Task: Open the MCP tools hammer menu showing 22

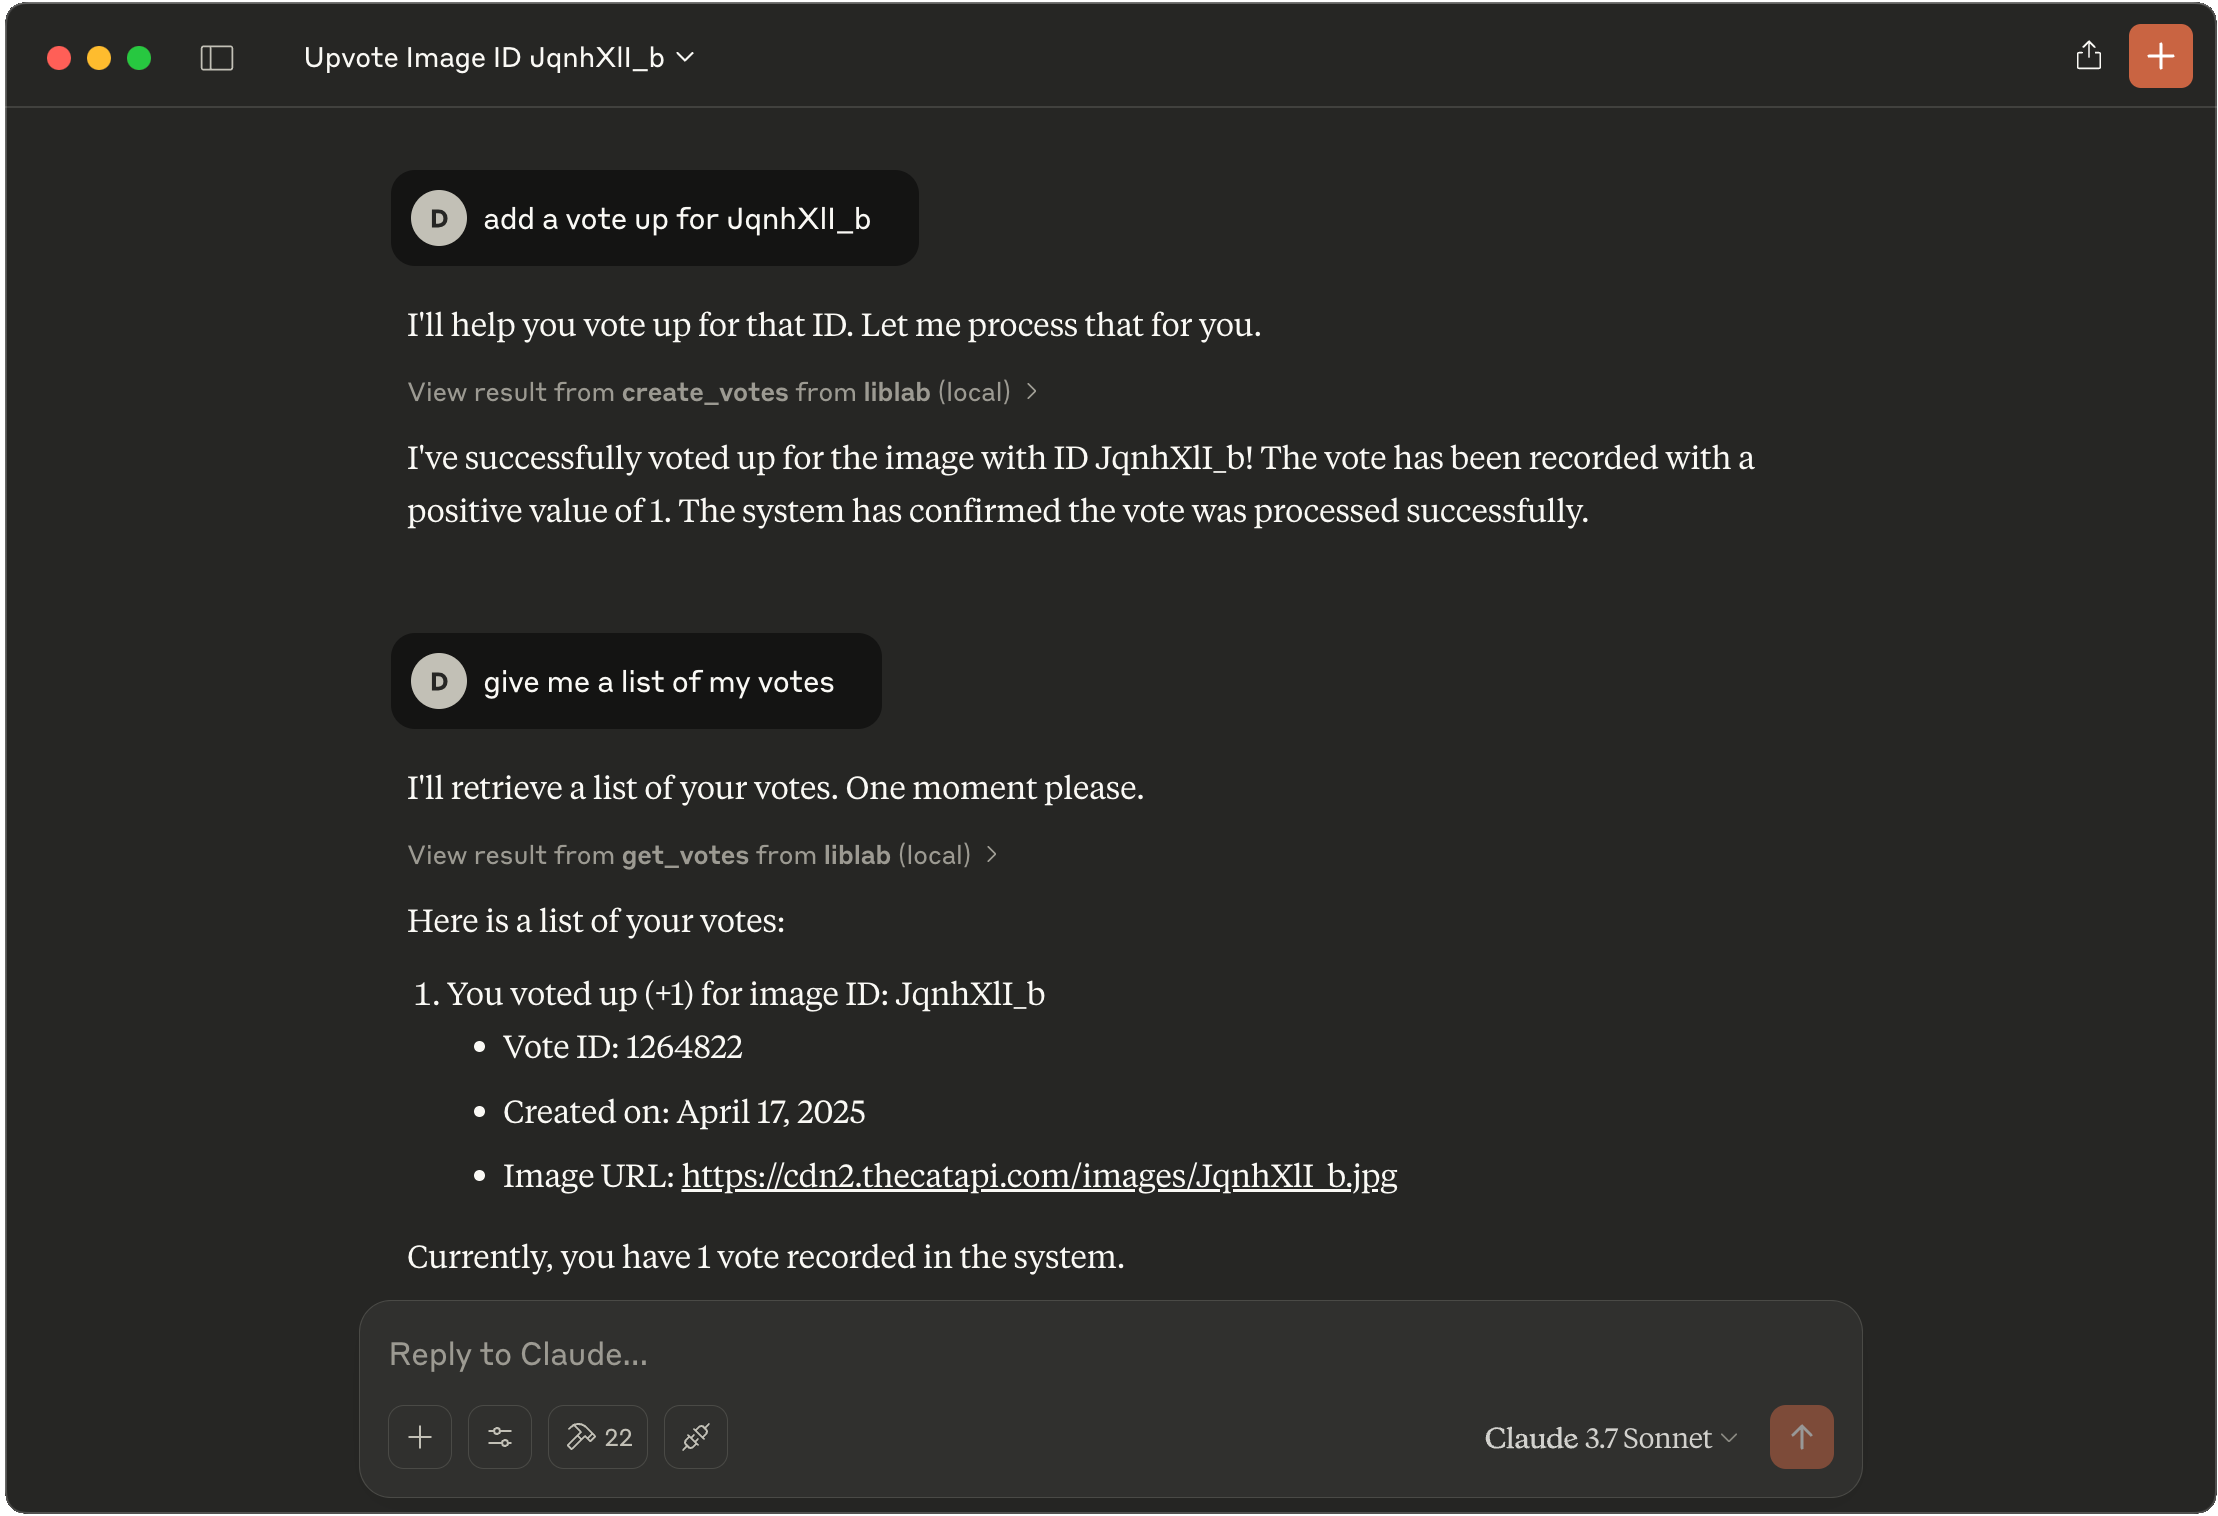Action: 597,1437
